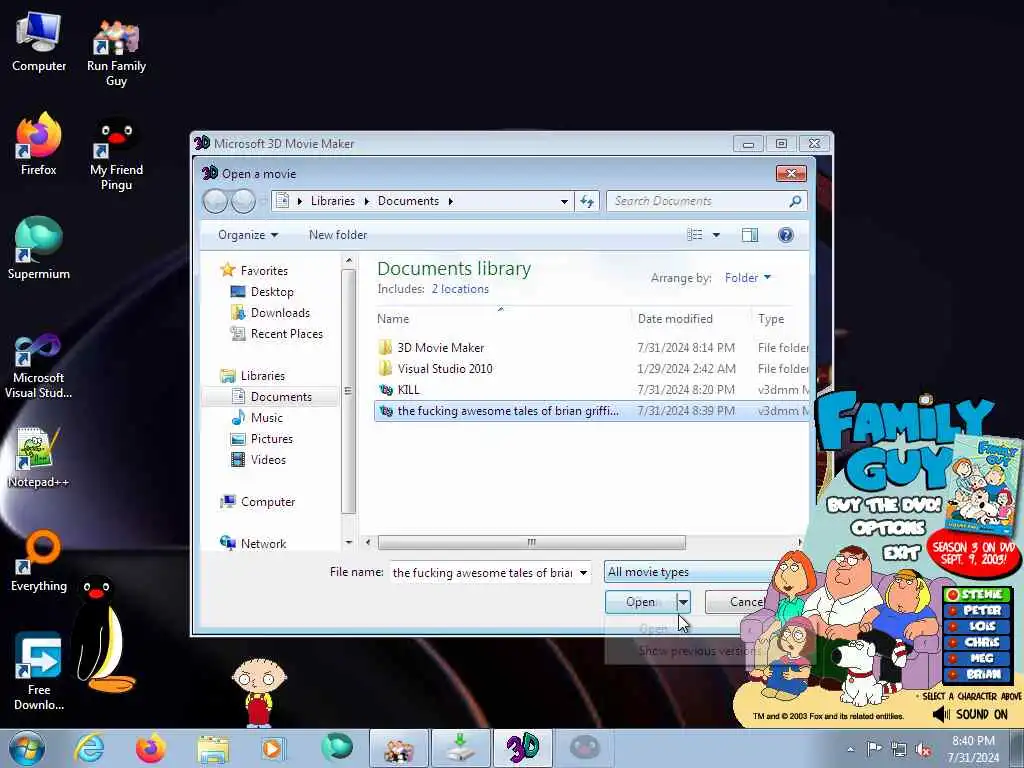Switch to the download manager taskbar item
This screenshot has width=1024, height=768.
click(x=460, y=748)
